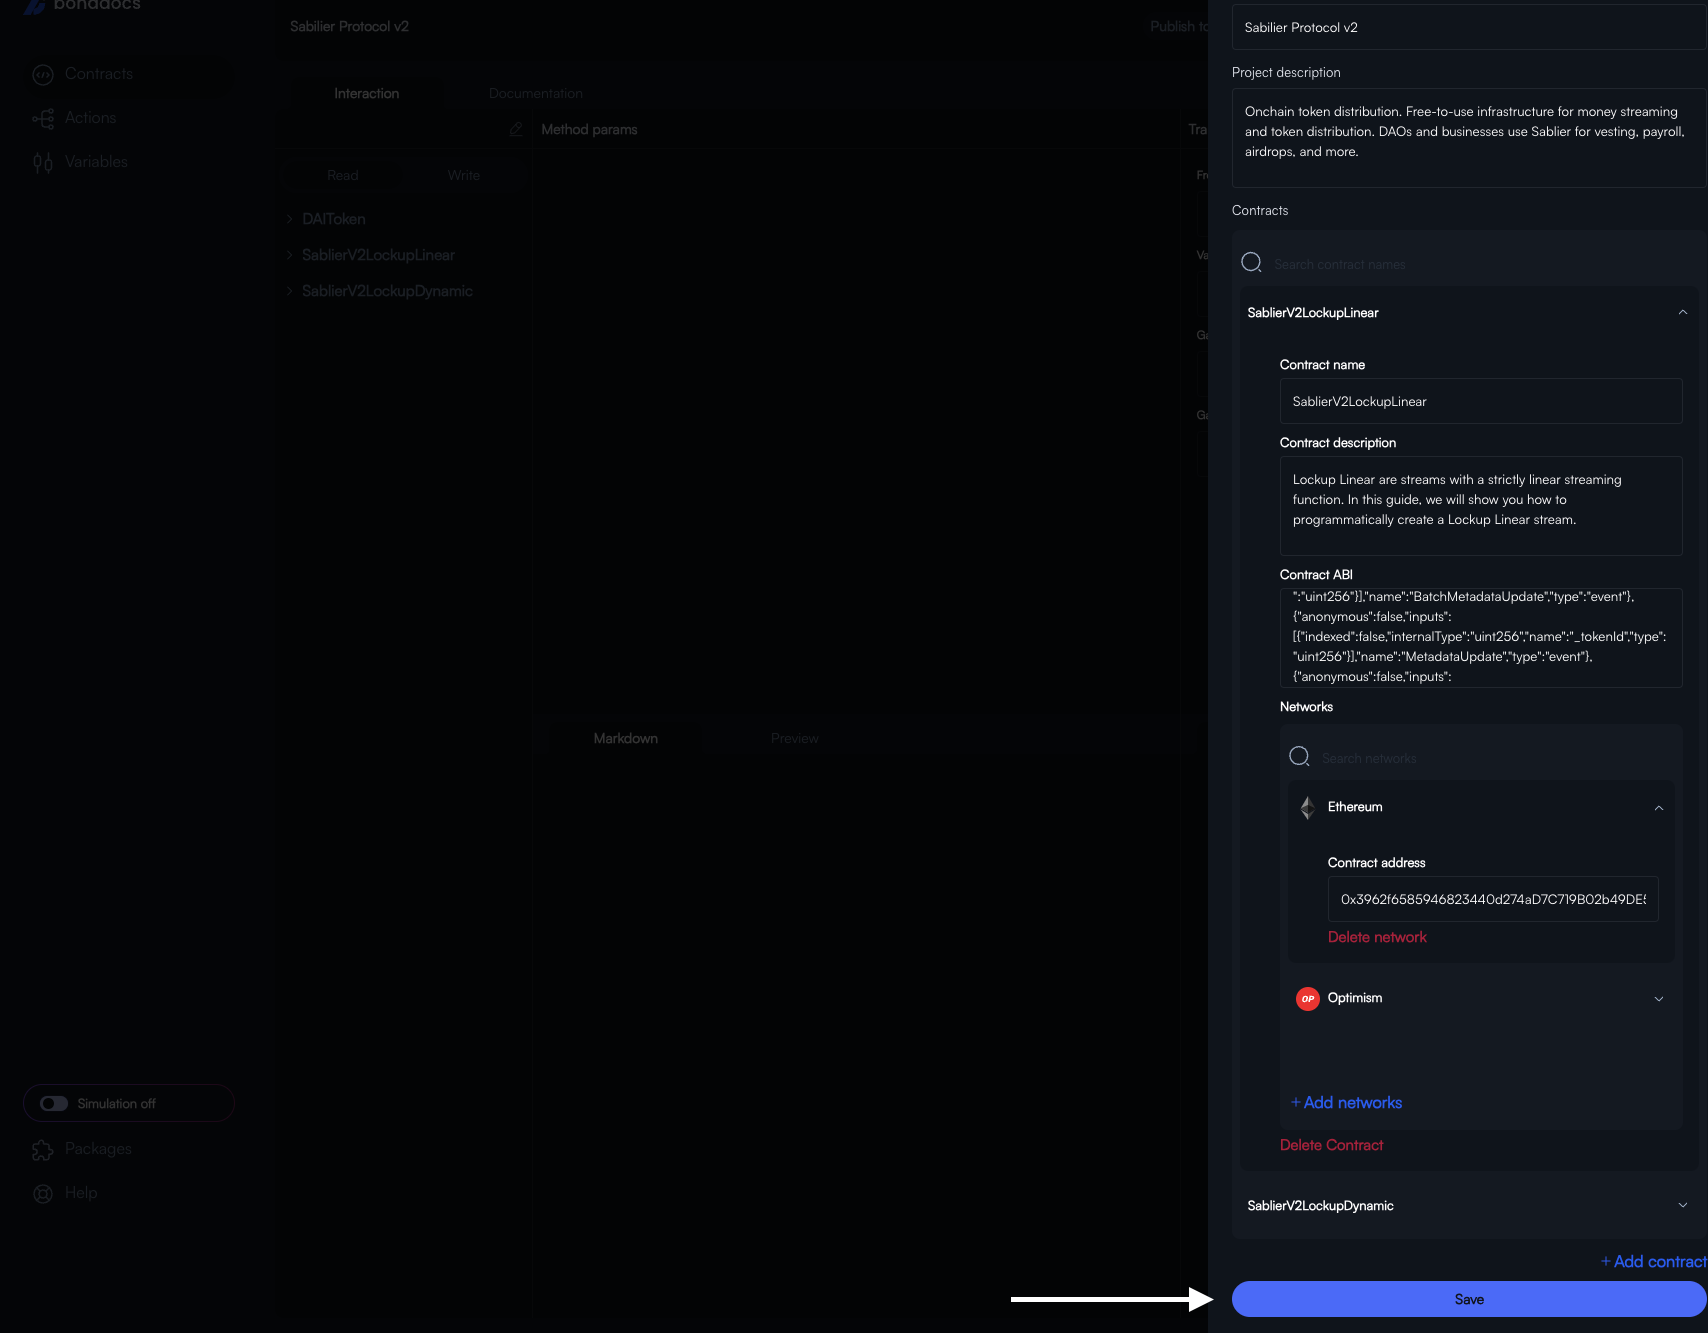Collapse the Ethereum network section
The image size is (1708, 1333).
1659,808
